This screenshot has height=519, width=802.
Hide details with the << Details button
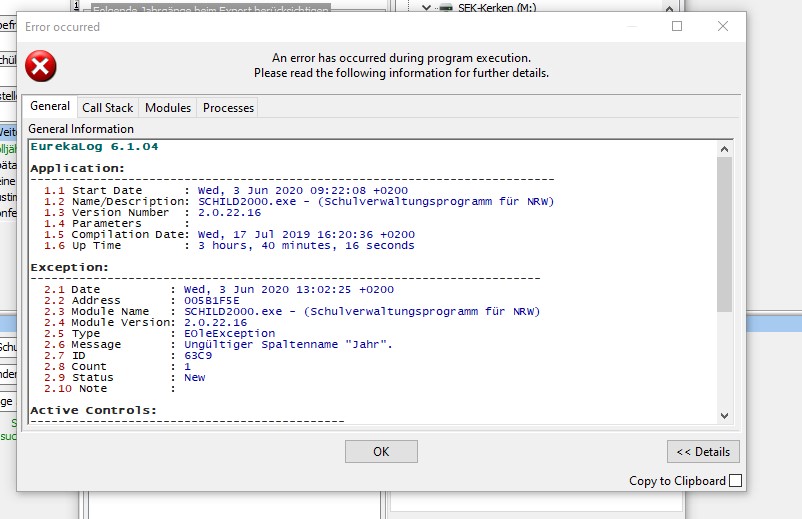click(703, 452)
